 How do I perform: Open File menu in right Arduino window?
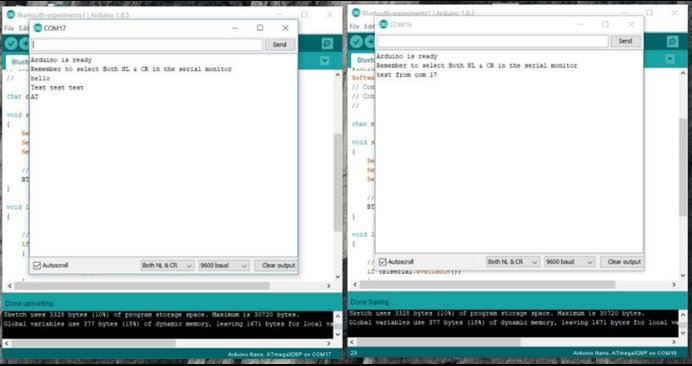point(354,26)
